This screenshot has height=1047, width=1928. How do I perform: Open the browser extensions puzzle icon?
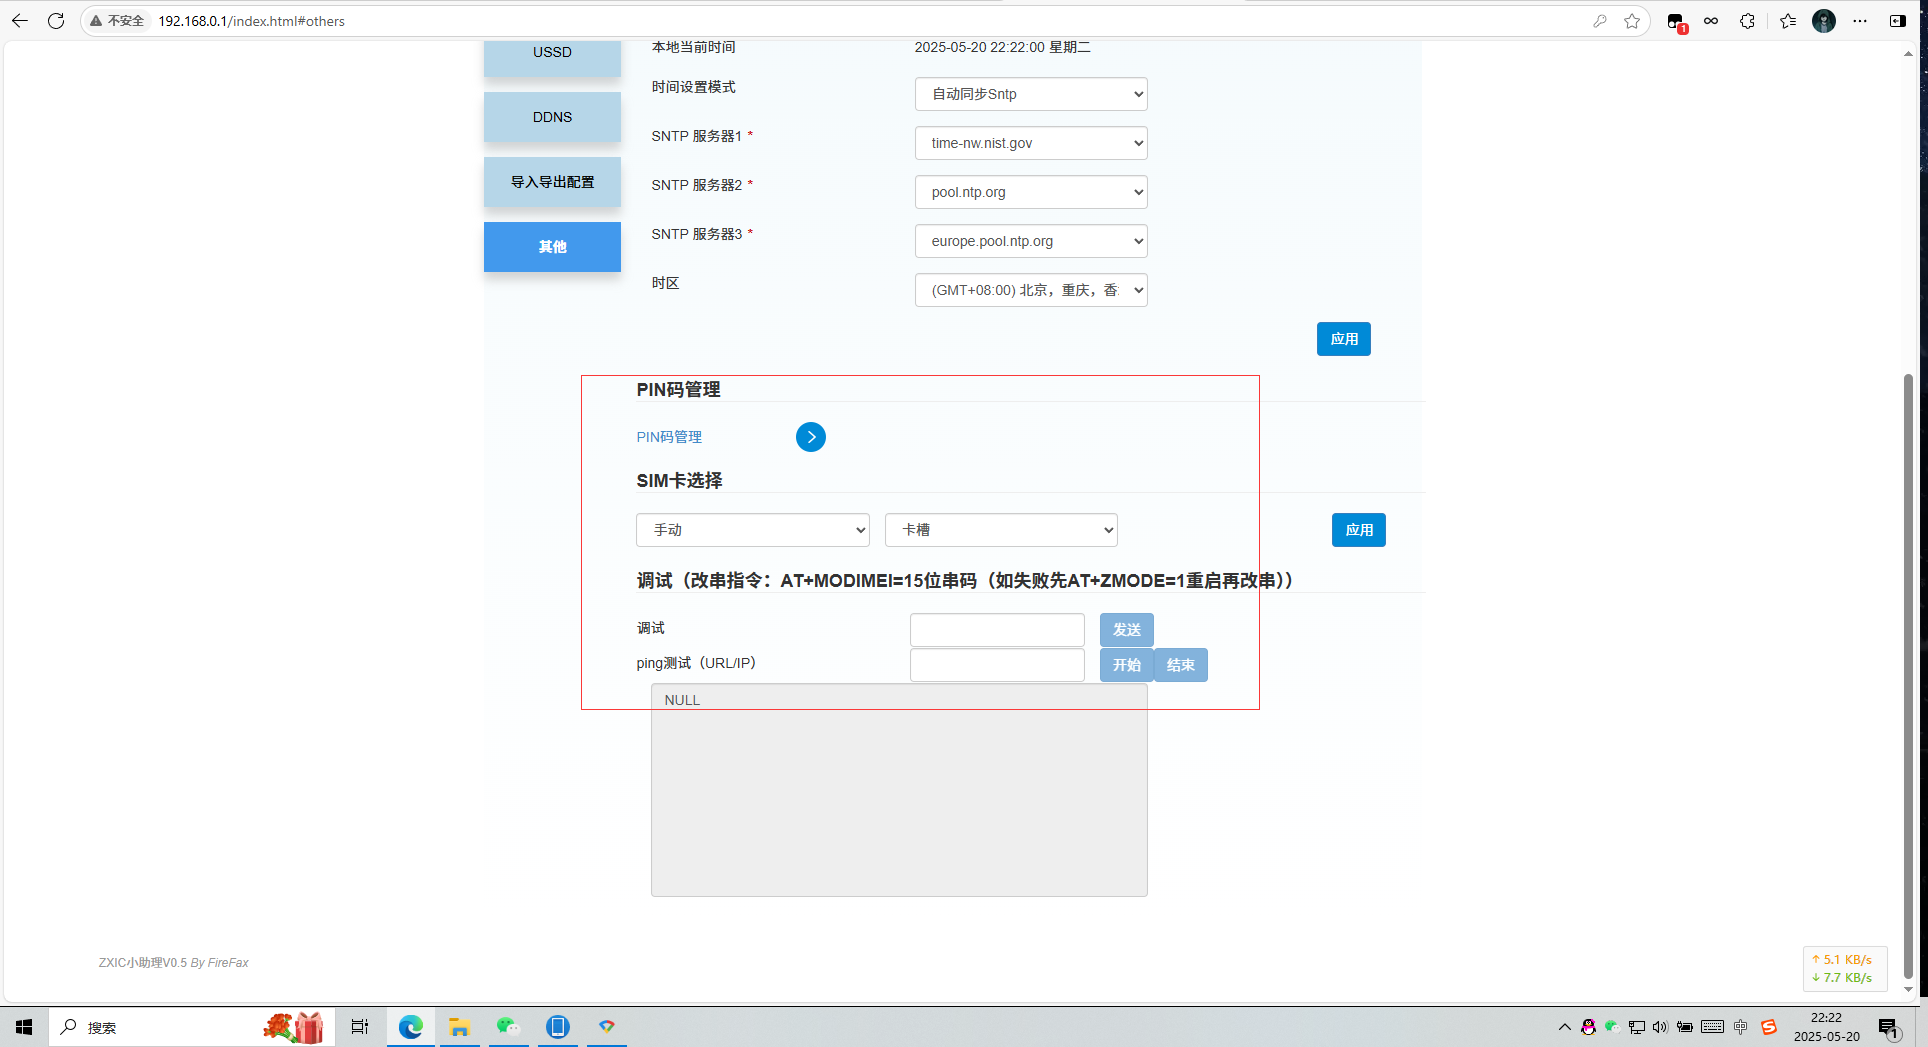[1747, 21]
